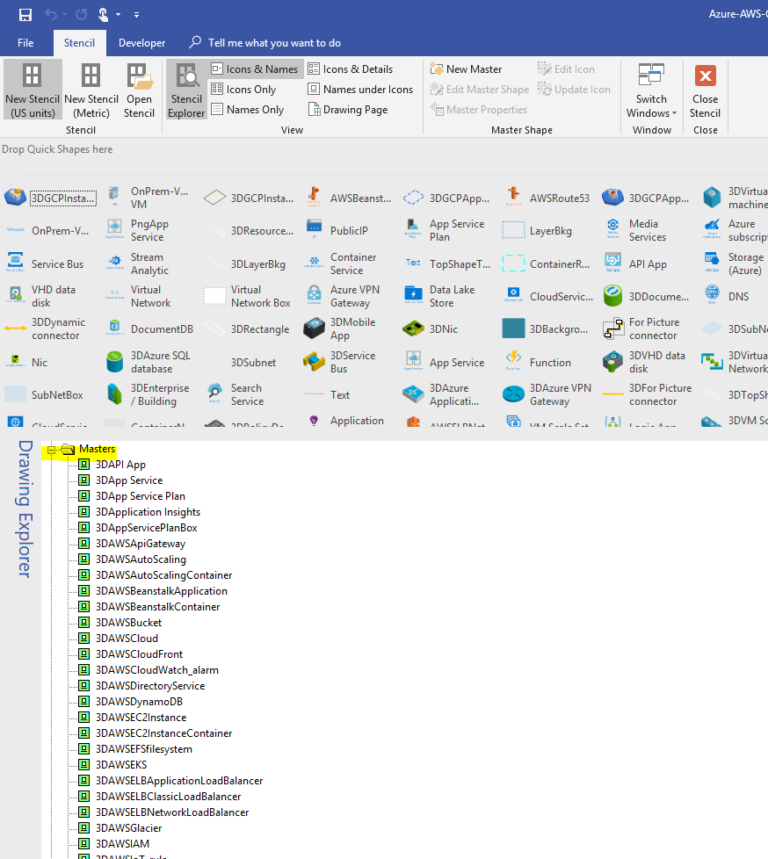Click the Redo icon in quick access toolbar
Screen dimensions: 768x859
click(x=81, y=15)
